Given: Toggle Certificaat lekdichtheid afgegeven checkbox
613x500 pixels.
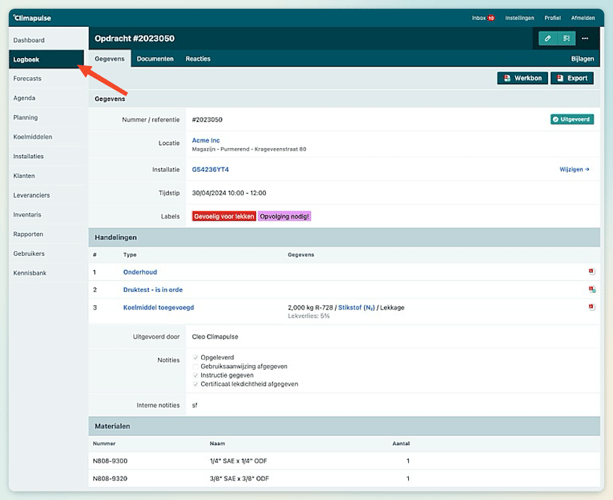Looking at the screenshot, I should click(x=195, y=384).
